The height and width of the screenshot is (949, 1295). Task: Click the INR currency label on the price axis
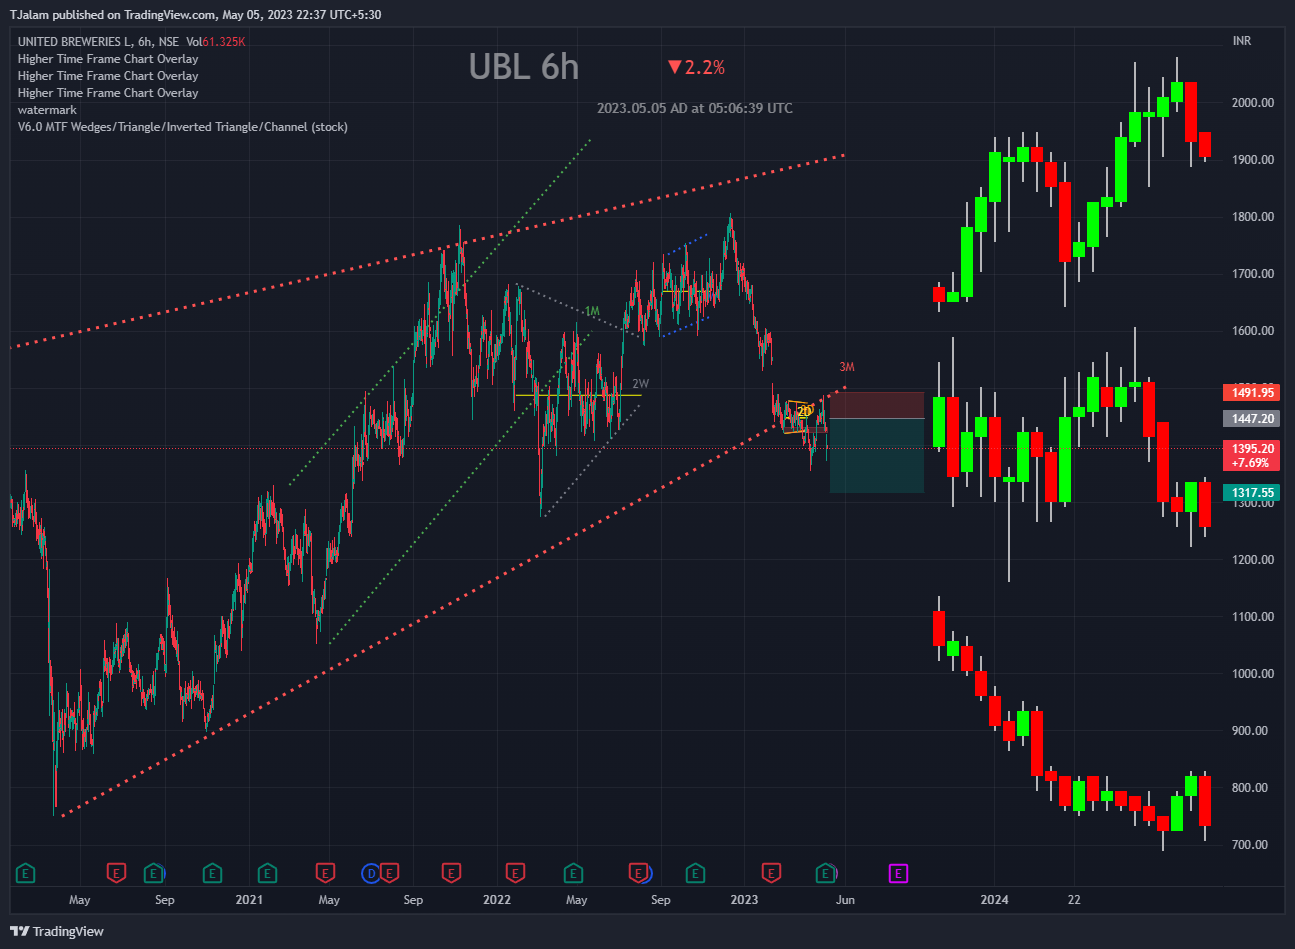(x=1242, y=41)
